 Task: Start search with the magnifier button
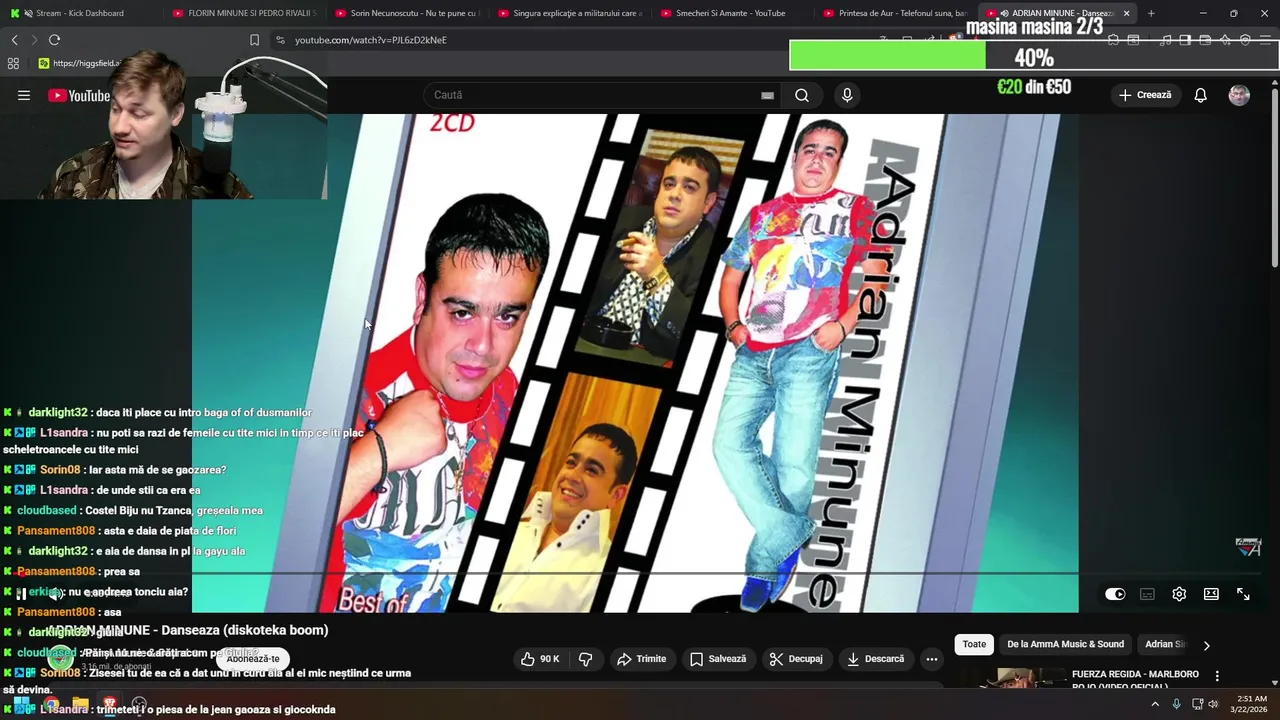(x=802, y=95)
